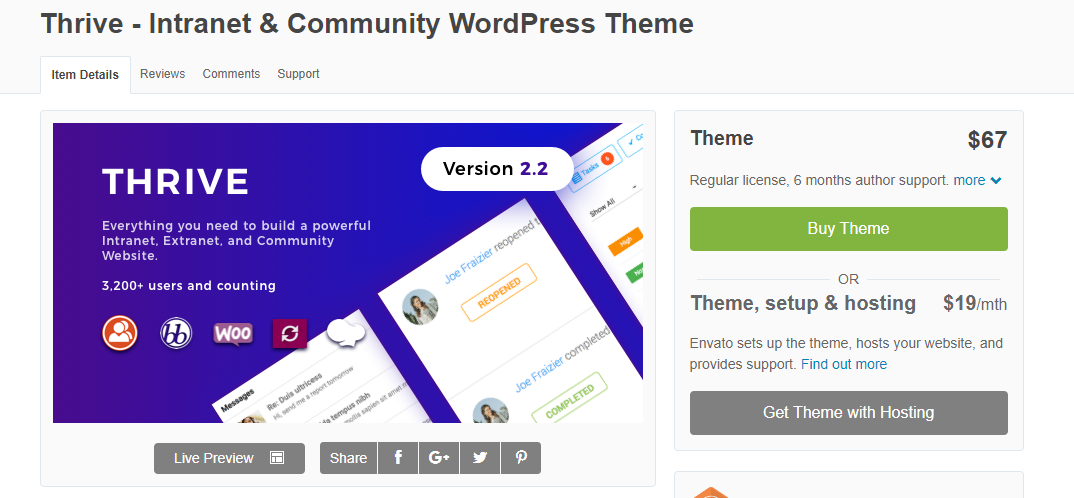Click the '$67' theme price
The image size is (1074, 498).
pos(987,140)
